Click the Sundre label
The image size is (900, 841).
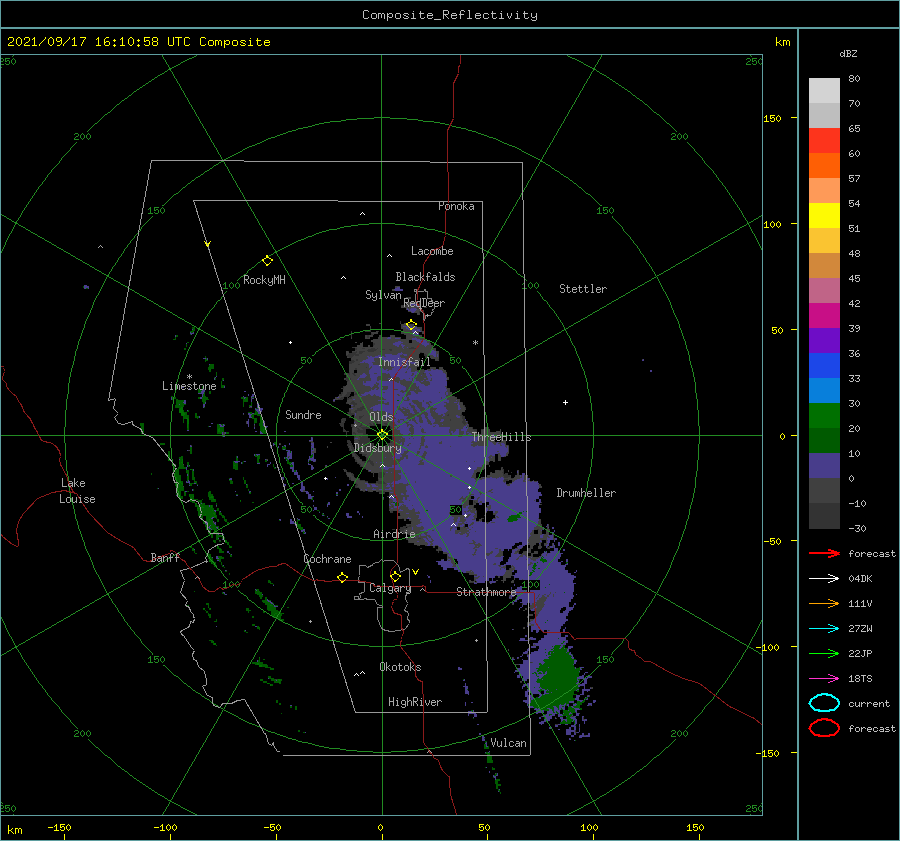coord(303,414)
